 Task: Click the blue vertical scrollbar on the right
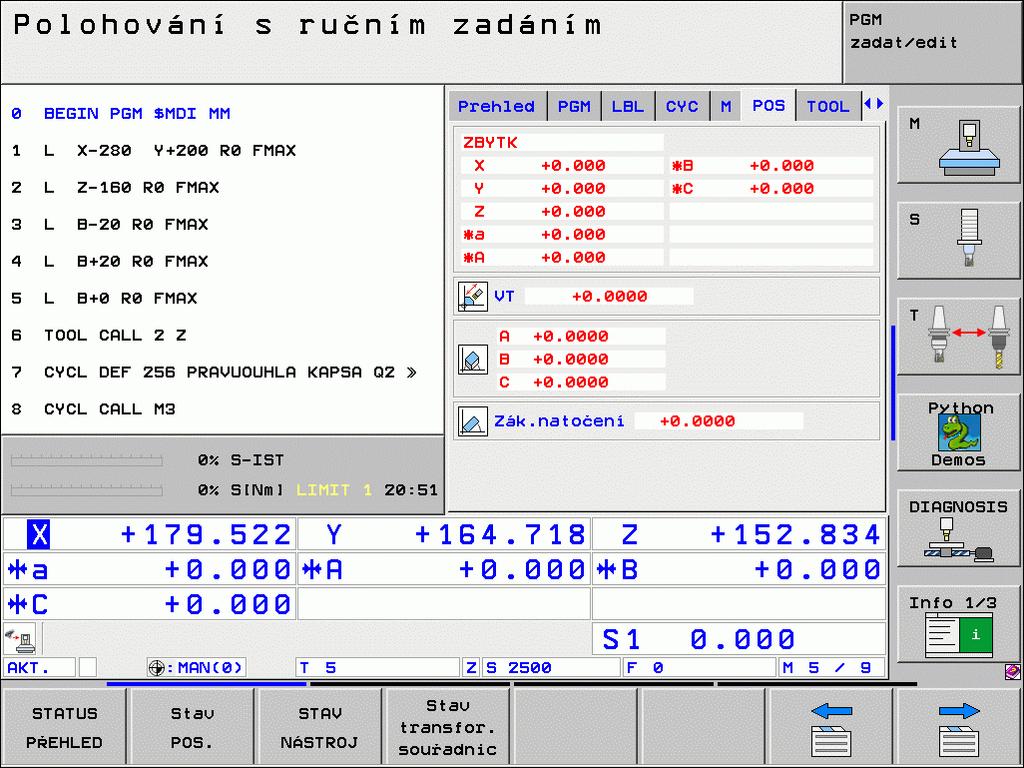click(x=893, y=383)
